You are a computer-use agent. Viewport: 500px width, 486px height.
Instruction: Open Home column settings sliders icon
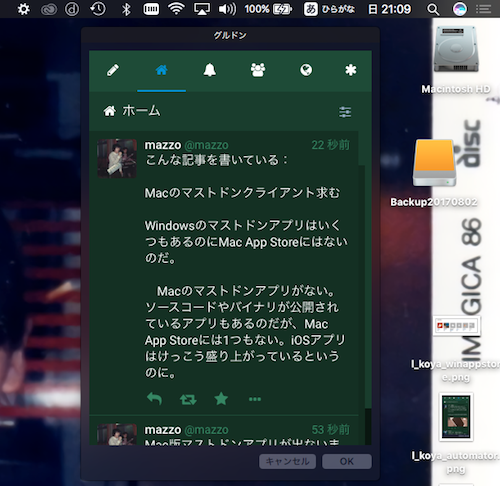[x=345, y=112]
